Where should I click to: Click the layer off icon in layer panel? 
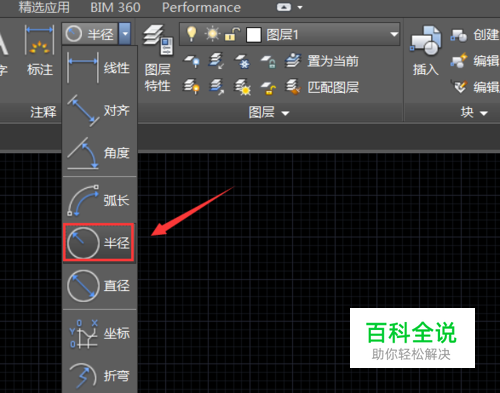point(192,61)
